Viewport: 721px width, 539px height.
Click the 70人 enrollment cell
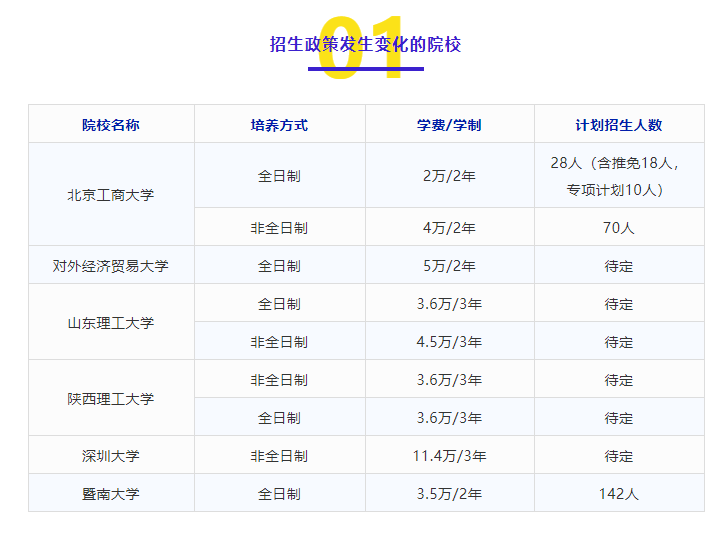pos(619,228)
